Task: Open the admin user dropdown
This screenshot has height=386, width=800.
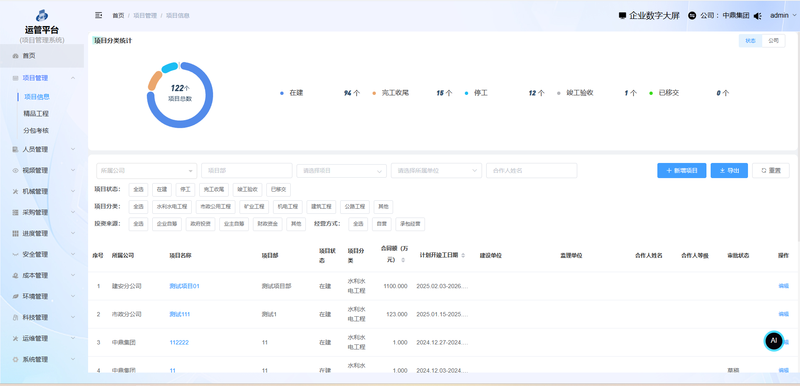Action: point(783,15)
